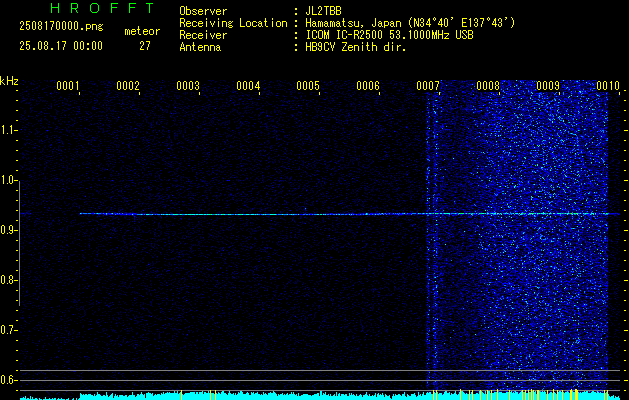The width and height of the screenshot is (629, 400).
Task: Click time marker 0006
Action: click(x=368, y=86)
